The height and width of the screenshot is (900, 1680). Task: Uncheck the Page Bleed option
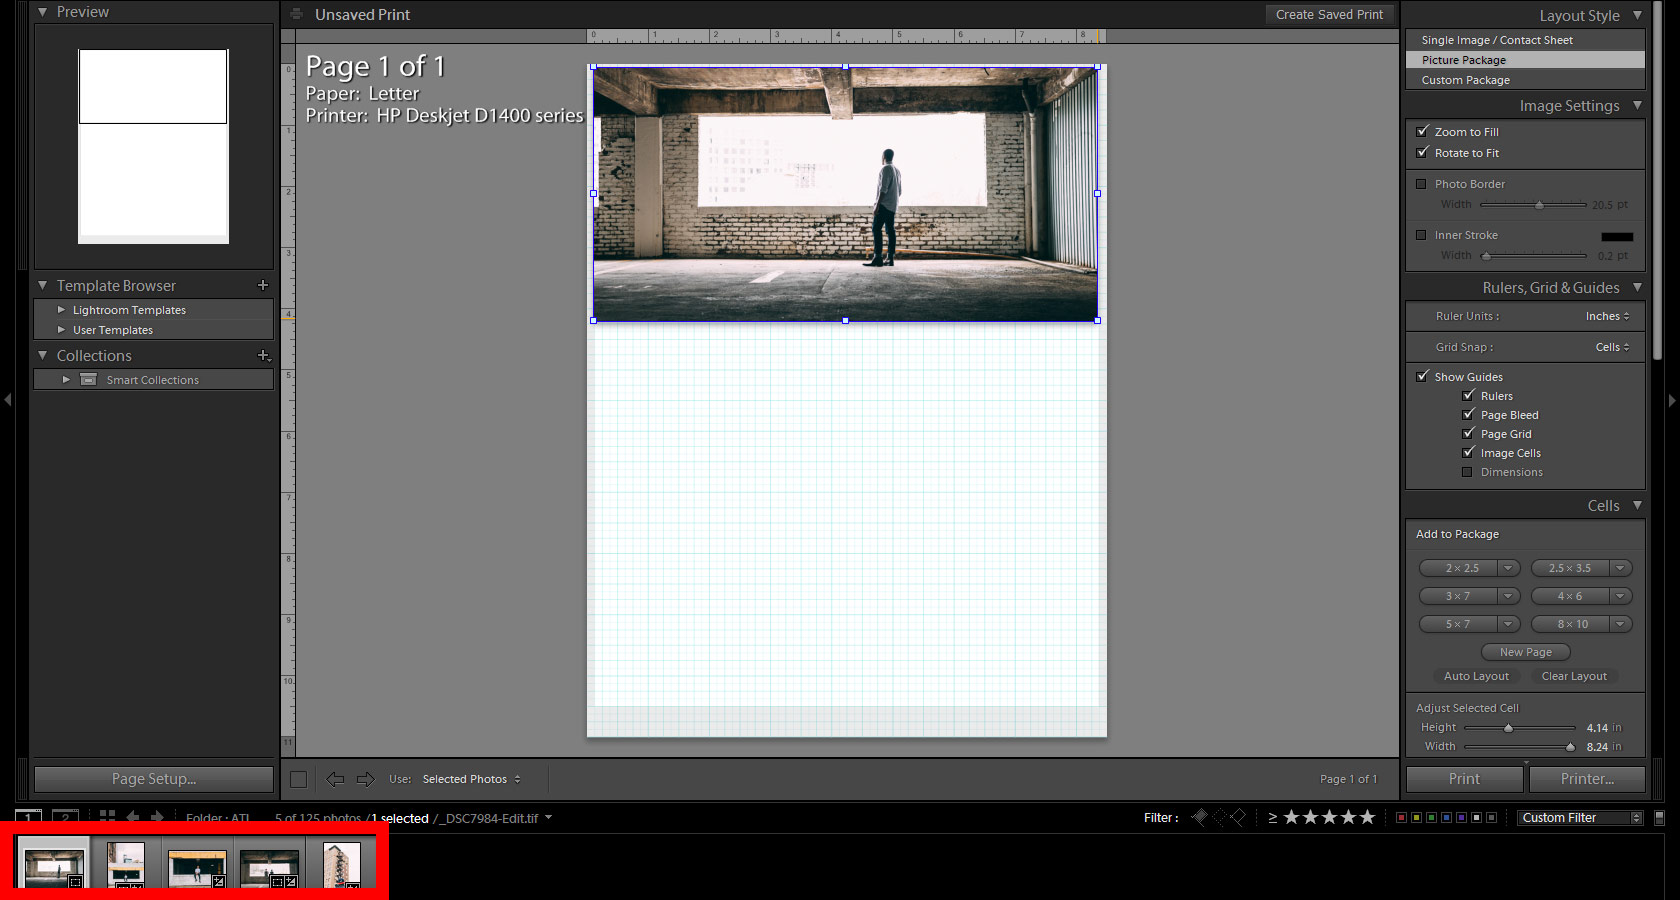click(x=1468, y=414)
